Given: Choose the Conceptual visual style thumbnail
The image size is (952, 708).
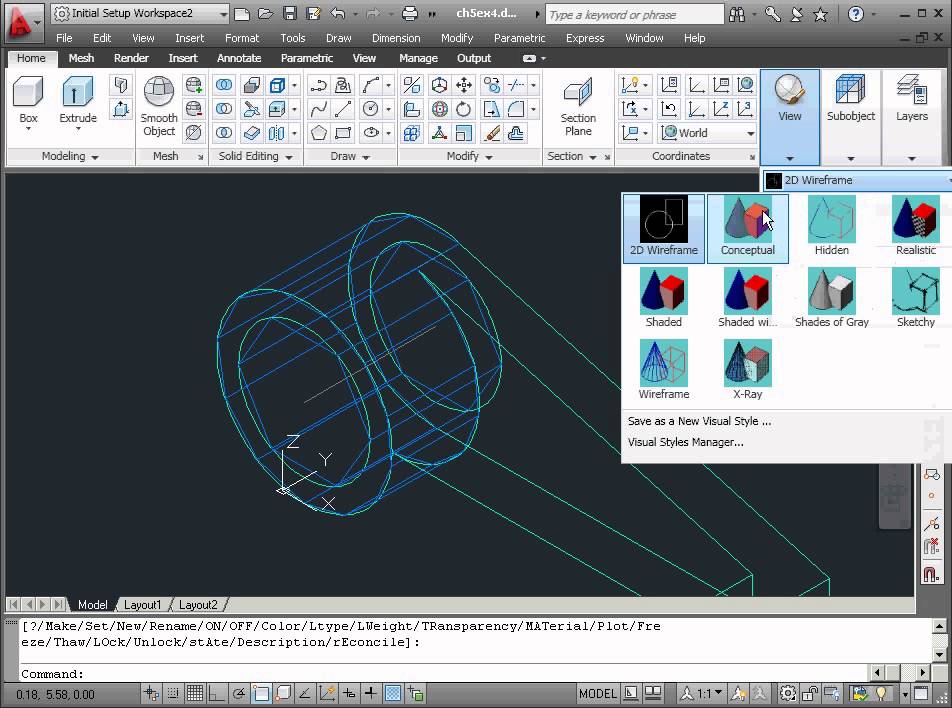Looking at the screenshot, I should point(747,227).
